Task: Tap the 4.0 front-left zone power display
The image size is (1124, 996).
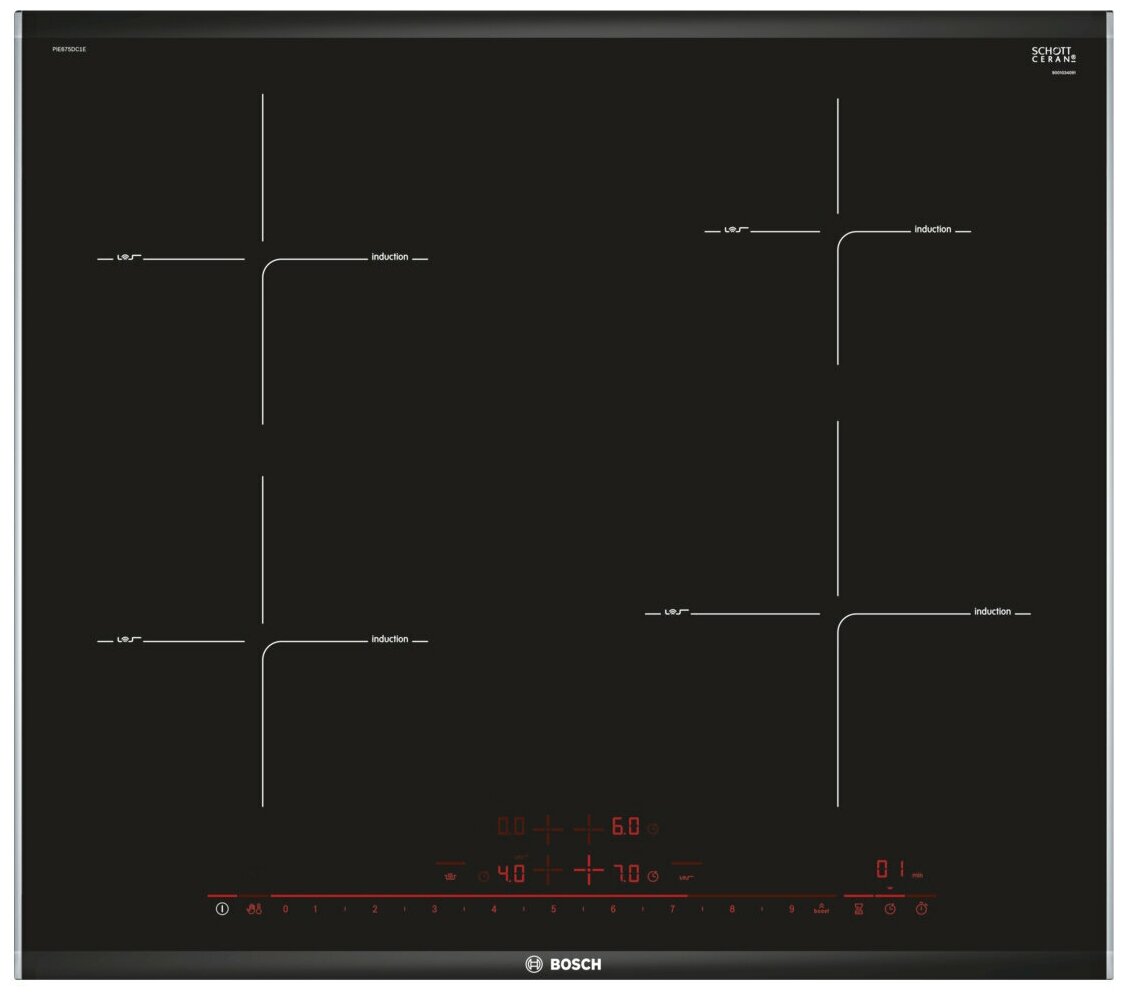Action: [511, 873]
